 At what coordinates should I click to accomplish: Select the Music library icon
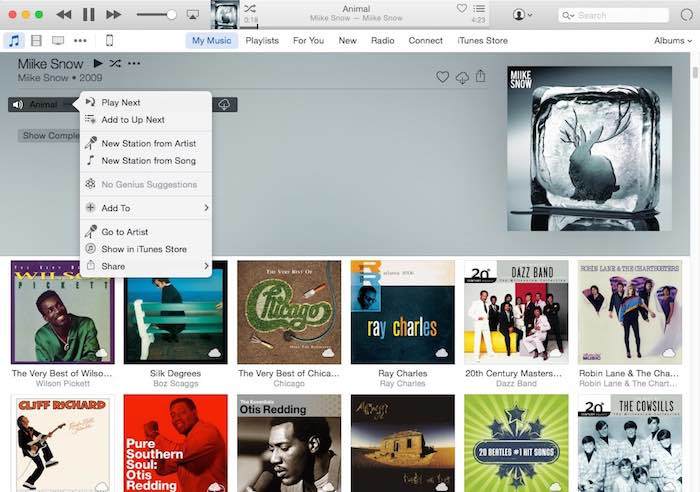14,41
